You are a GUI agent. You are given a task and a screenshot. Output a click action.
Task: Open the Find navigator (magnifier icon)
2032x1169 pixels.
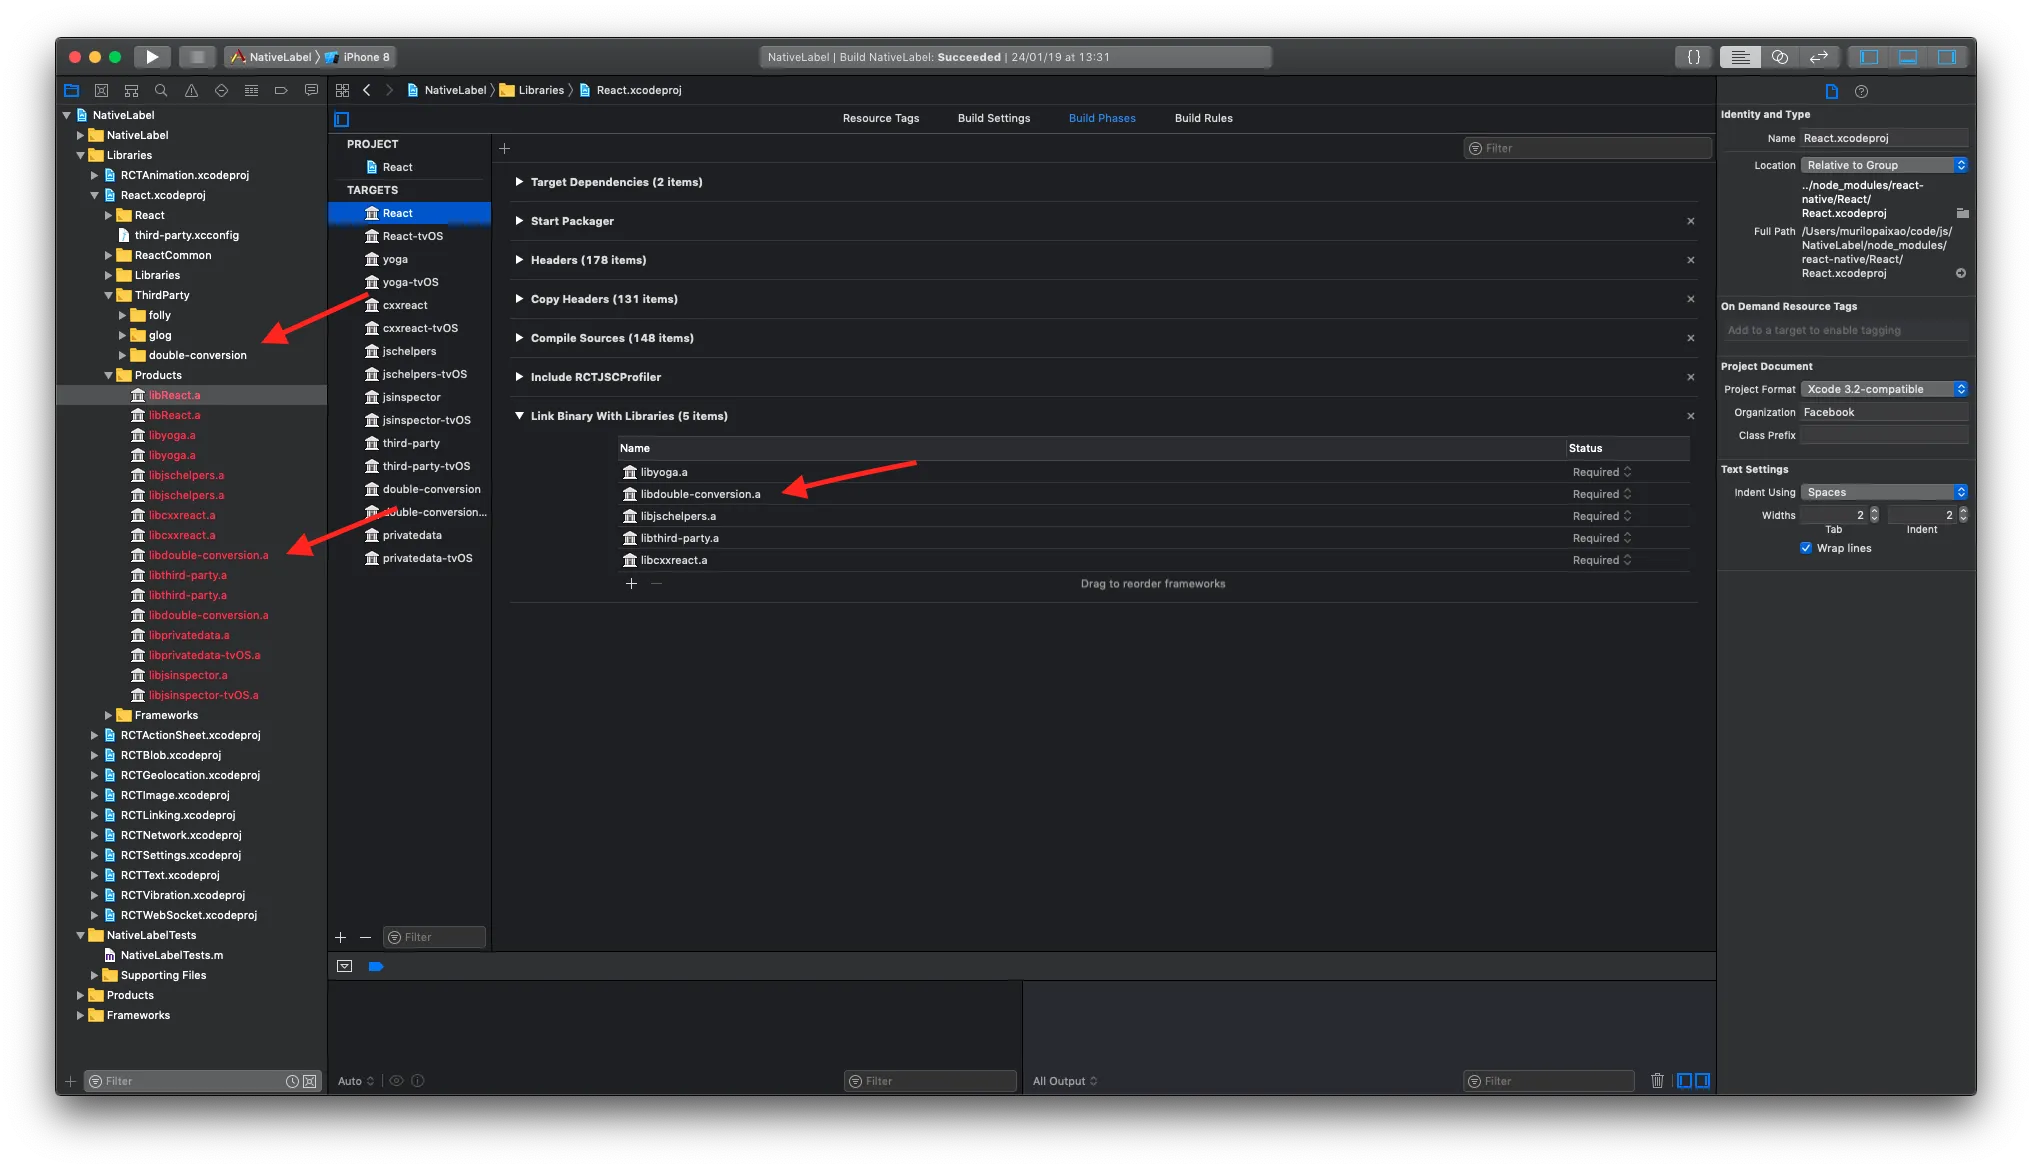coord(161,90)
